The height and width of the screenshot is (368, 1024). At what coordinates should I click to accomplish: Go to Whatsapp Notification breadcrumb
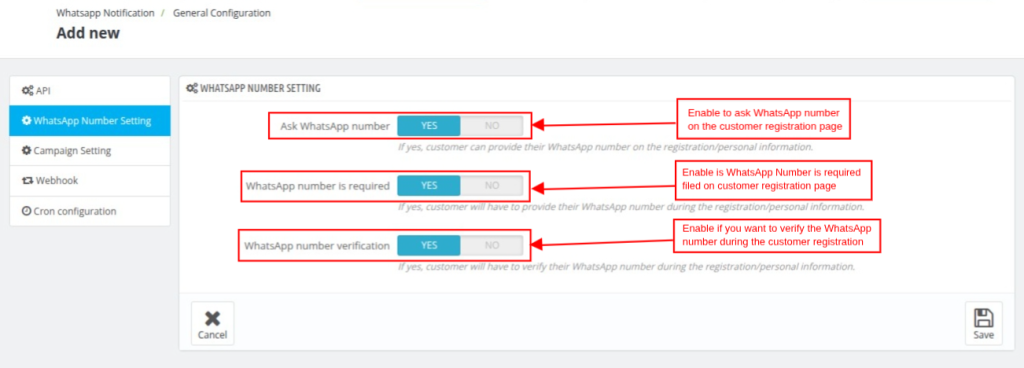pos(105,13)
